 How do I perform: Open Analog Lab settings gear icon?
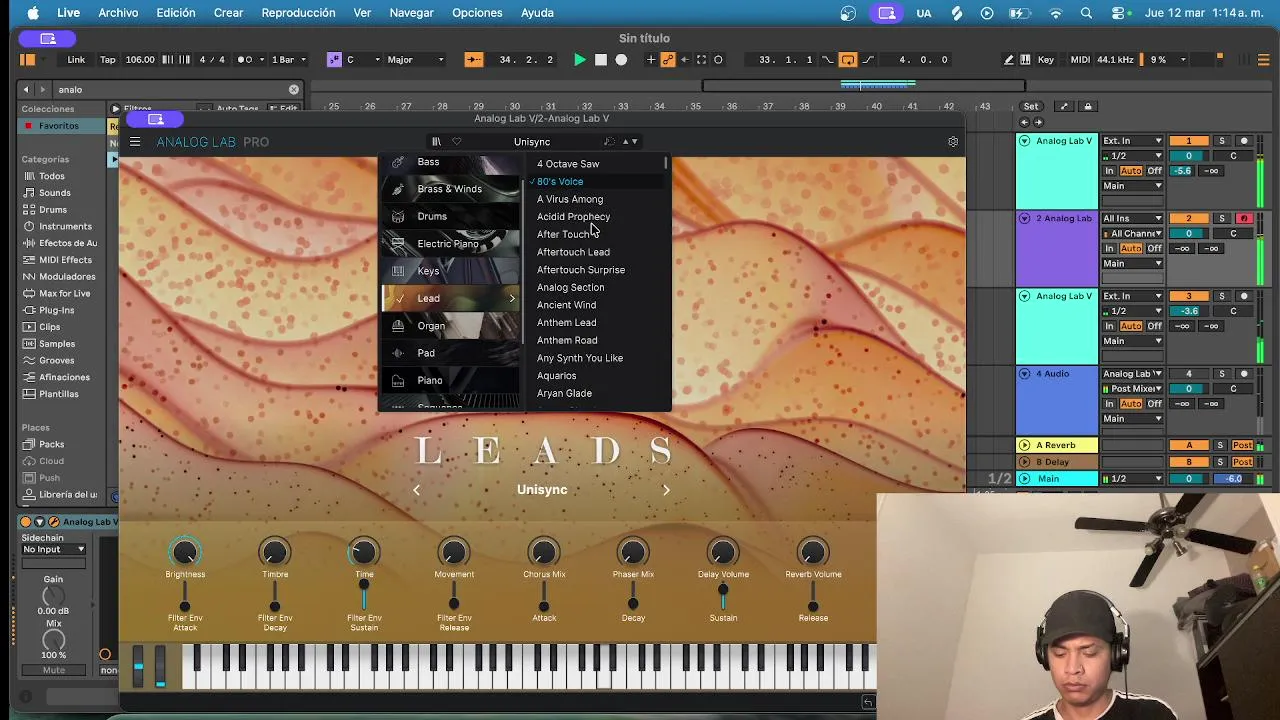coord(953,142)
